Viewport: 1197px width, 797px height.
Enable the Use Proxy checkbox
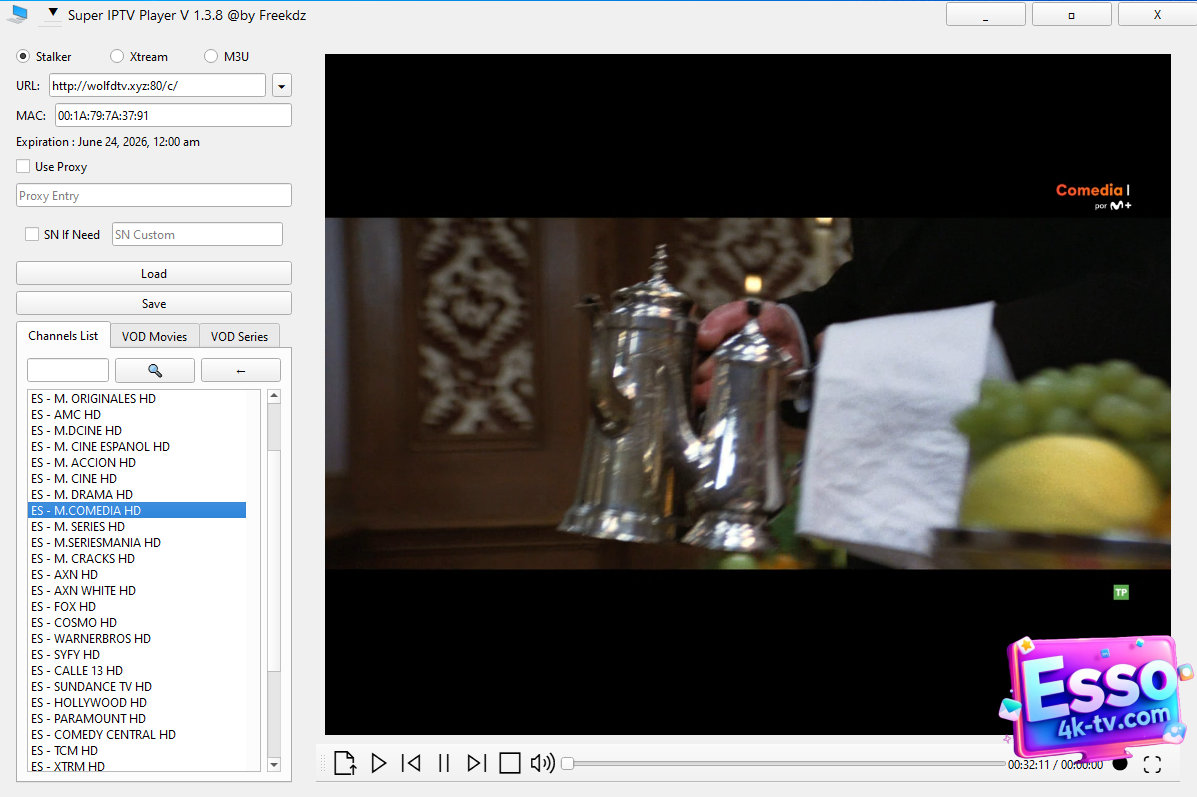(22, 166)
